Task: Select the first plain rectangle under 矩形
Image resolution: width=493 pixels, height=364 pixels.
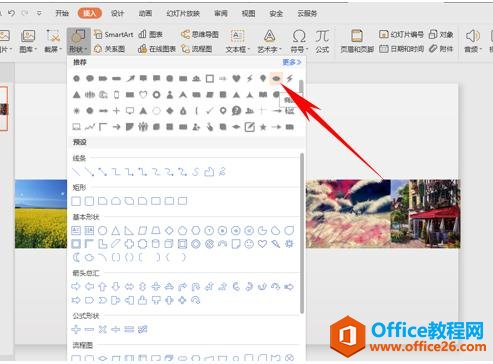Action: tap(76, 201)
